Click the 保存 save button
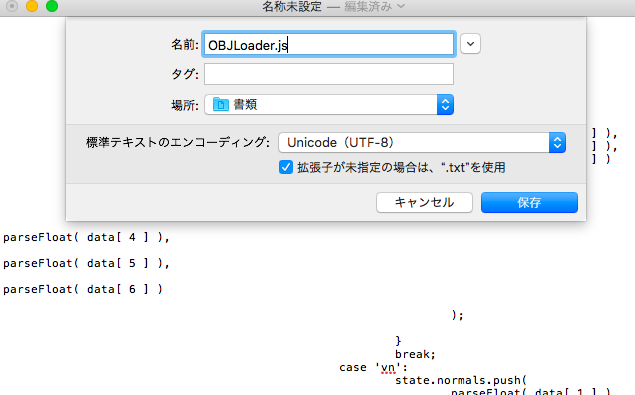The image size is (635, 395). [529, 202]
